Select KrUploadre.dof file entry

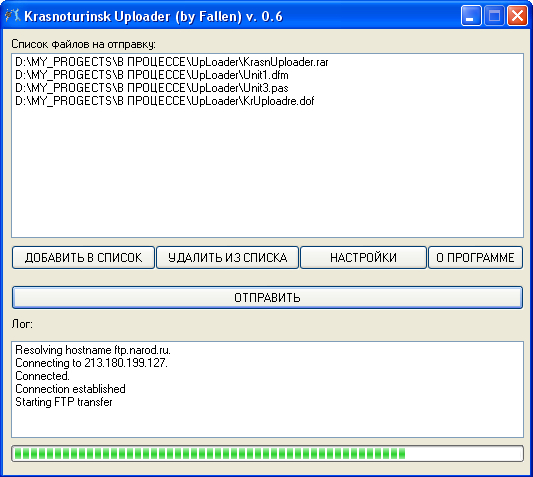pyautogui.click(x=165, y=101)
